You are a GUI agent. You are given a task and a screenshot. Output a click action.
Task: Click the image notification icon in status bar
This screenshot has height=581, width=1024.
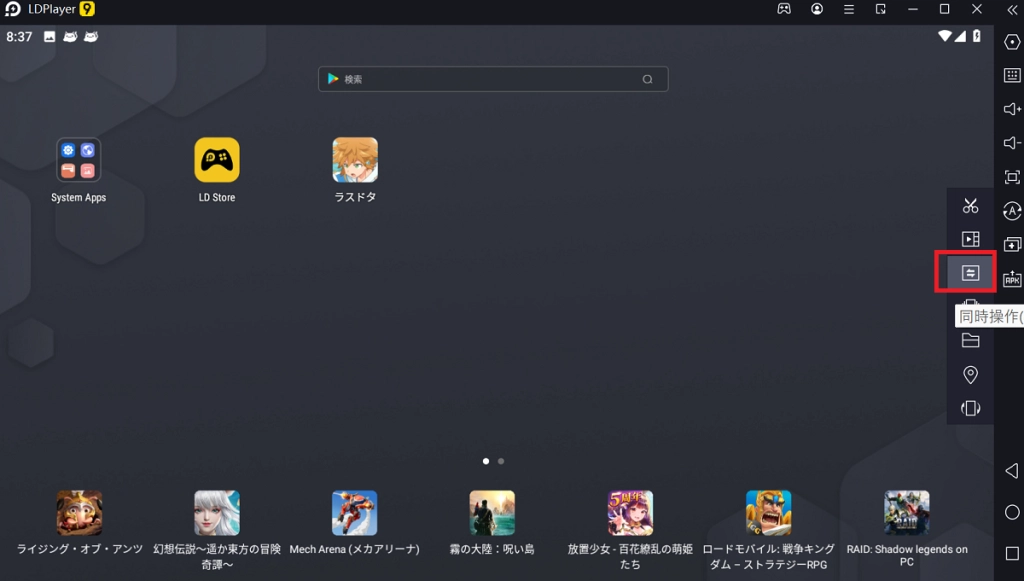(x=50, y=37)
